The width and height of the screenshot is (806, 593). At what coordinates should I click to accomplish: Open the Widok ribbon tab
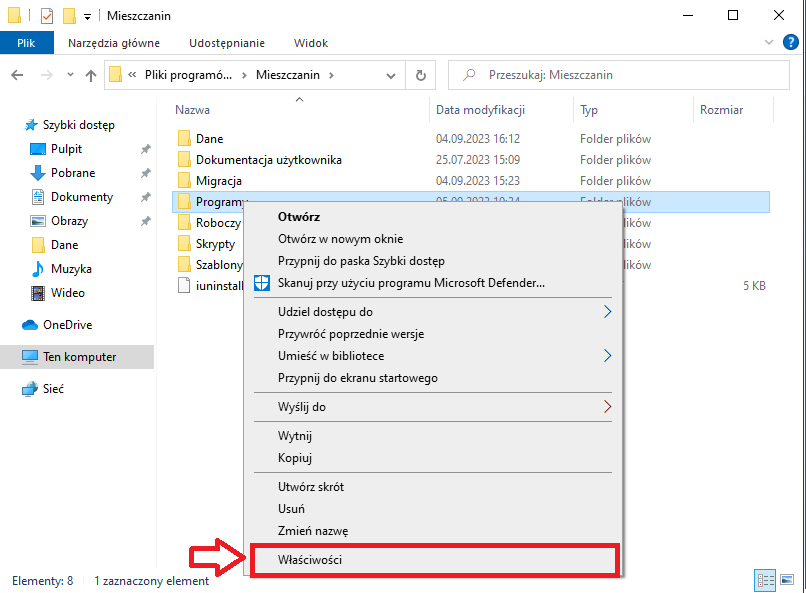coord(311,43)
